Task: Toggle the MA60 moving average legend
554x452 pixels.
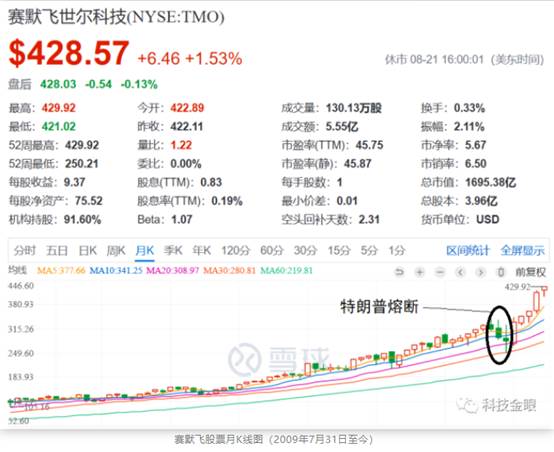Action: coord(287,271)
